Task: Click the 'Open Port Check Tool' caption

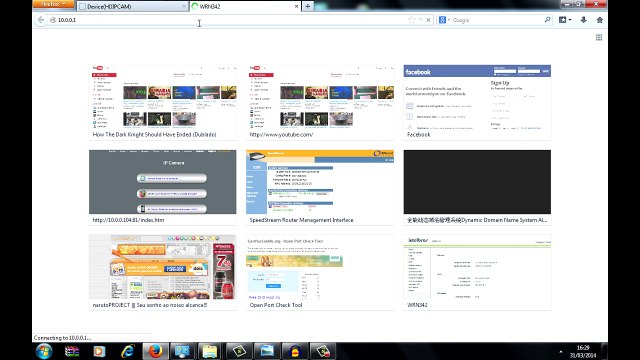Action: pyautogui.click(x=276, y=305)
